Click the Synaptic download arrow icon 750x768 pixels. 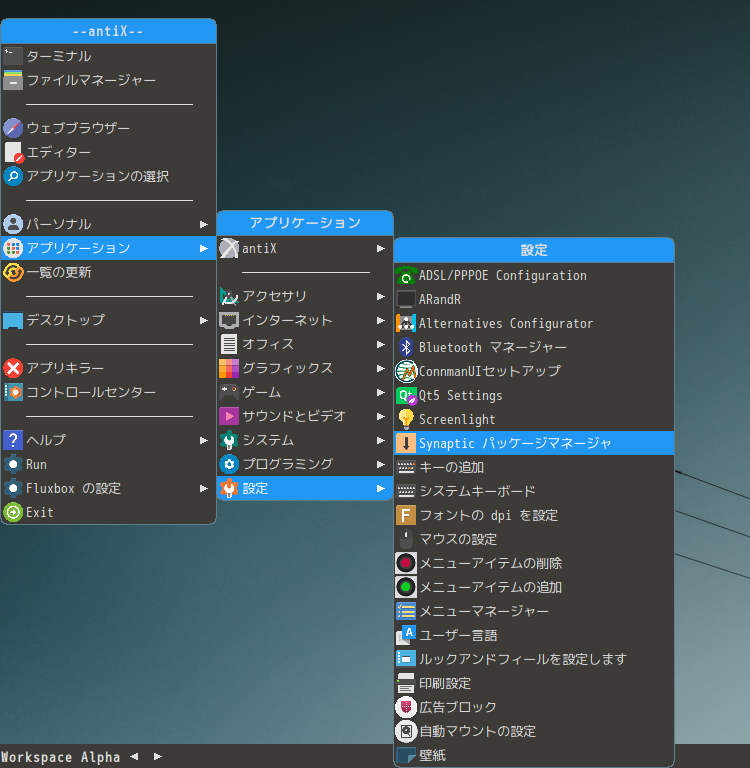pyautogui.click(x=406, y=443)
